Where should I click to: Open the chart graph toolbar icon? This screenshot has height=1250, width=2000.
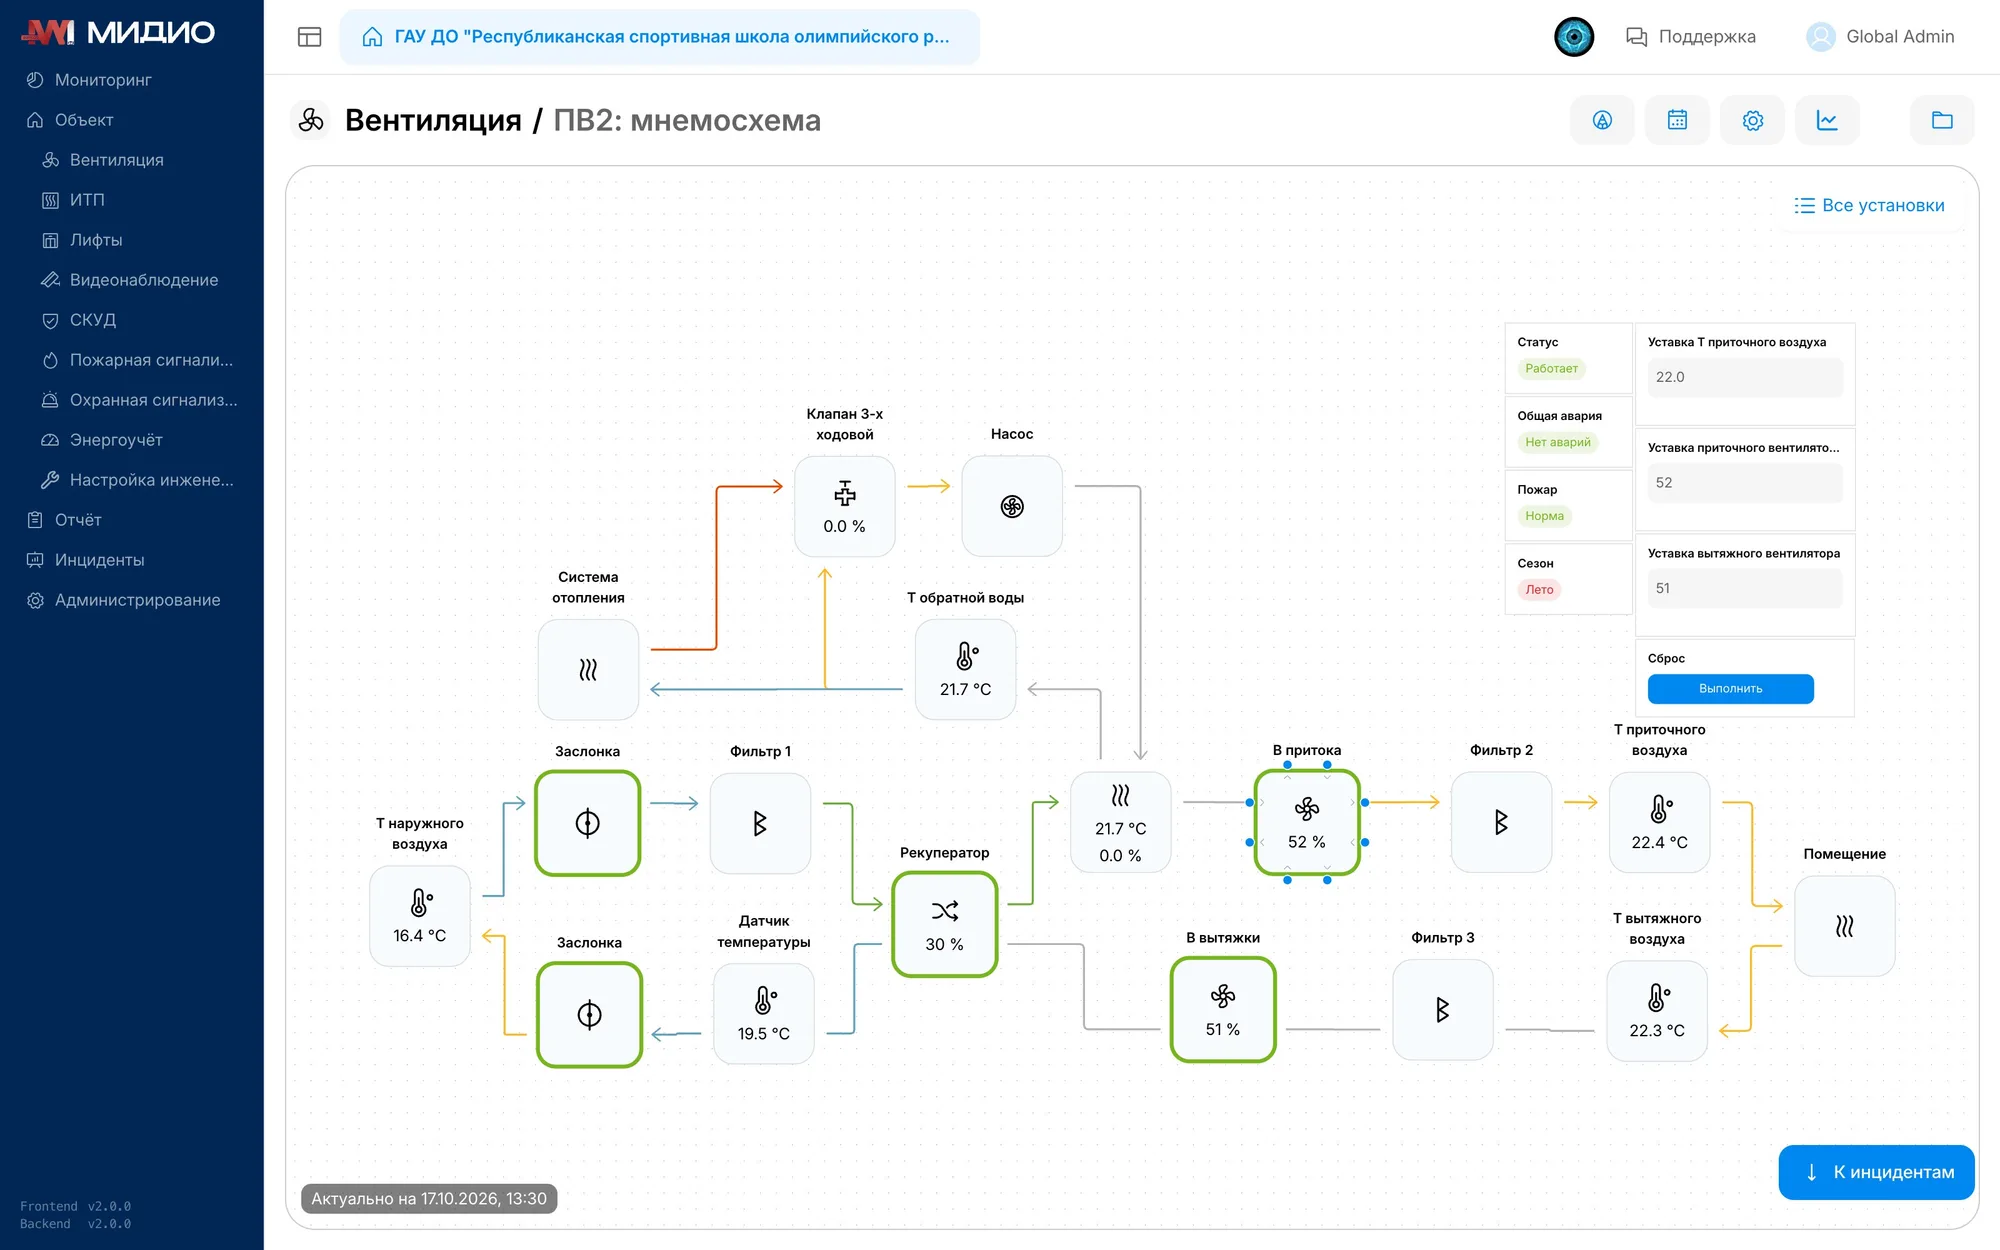(1827, 120)
